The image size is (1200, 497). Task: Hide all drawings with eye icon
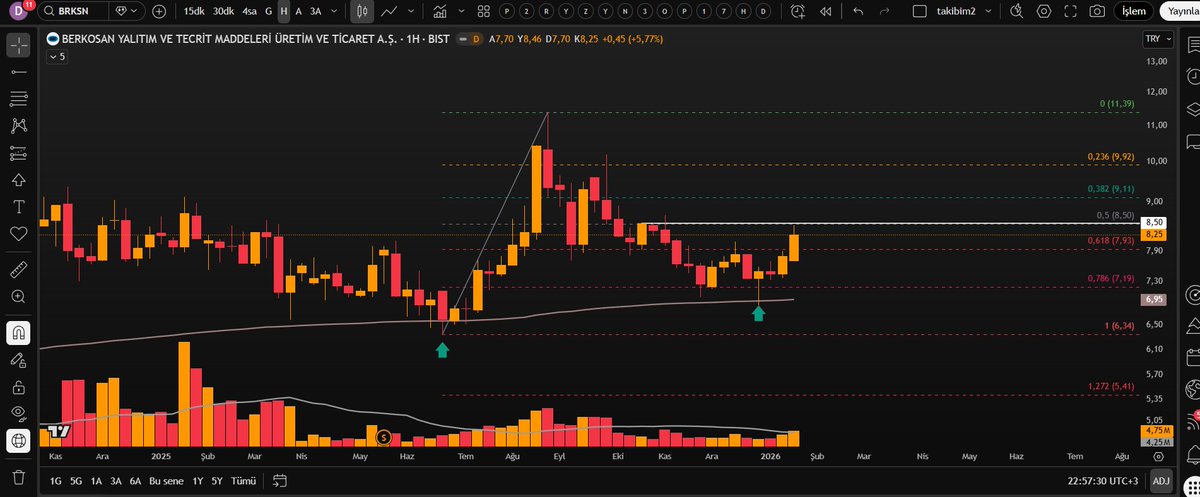[x=18, y=413]
